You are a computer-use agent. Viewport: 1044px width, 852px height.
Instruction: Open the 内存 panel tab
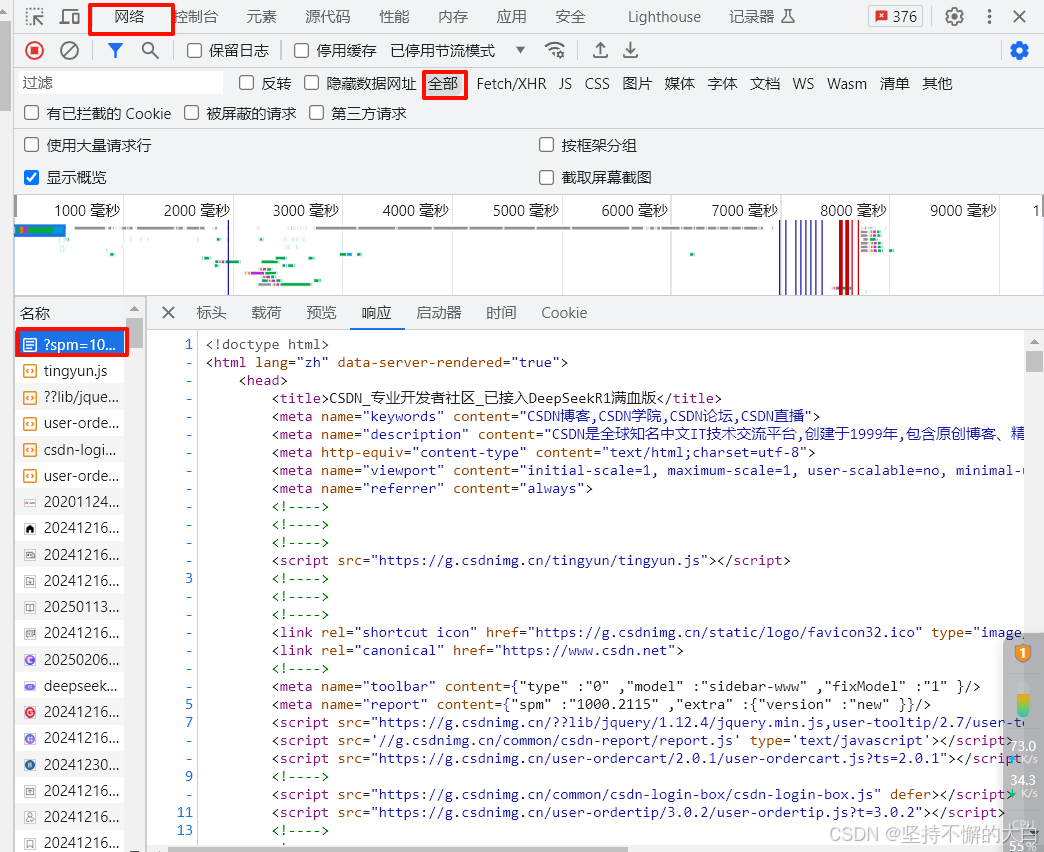click(453, 17)
